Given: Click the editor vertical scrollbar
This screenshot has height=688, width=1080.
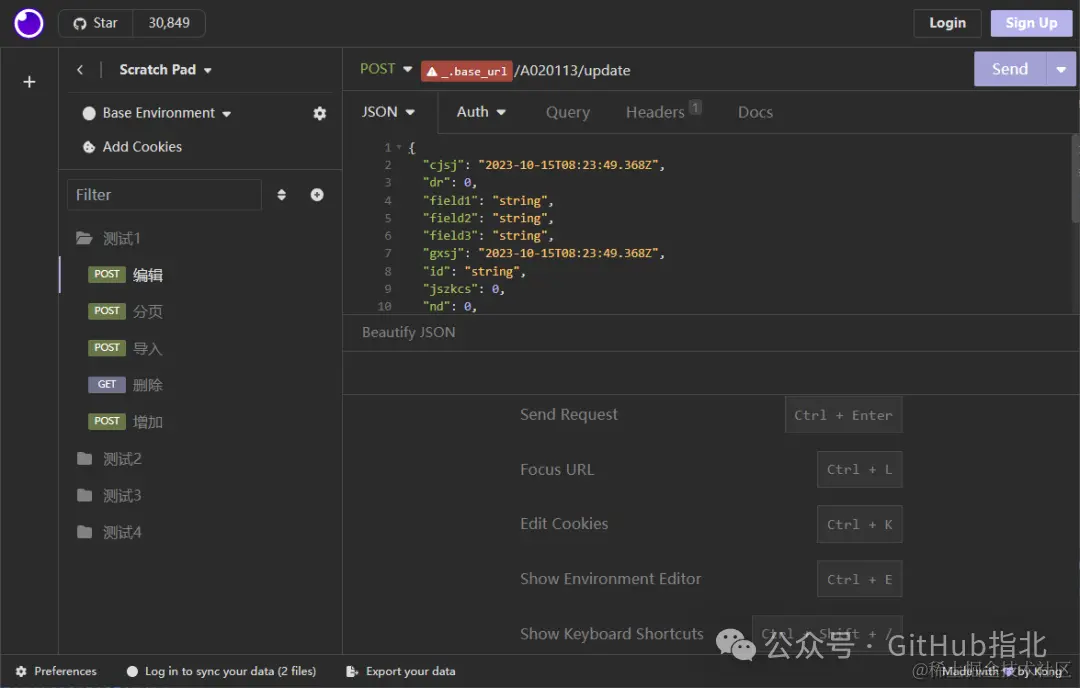Looking at the screenshot, I should (x=1075, y=179).
